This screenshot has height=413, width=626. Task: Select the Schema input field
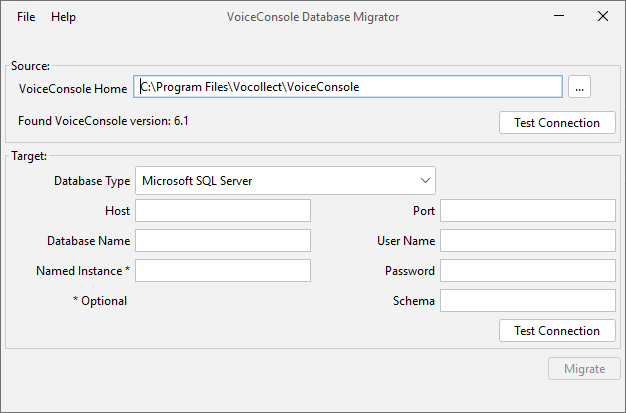point(527,300)
